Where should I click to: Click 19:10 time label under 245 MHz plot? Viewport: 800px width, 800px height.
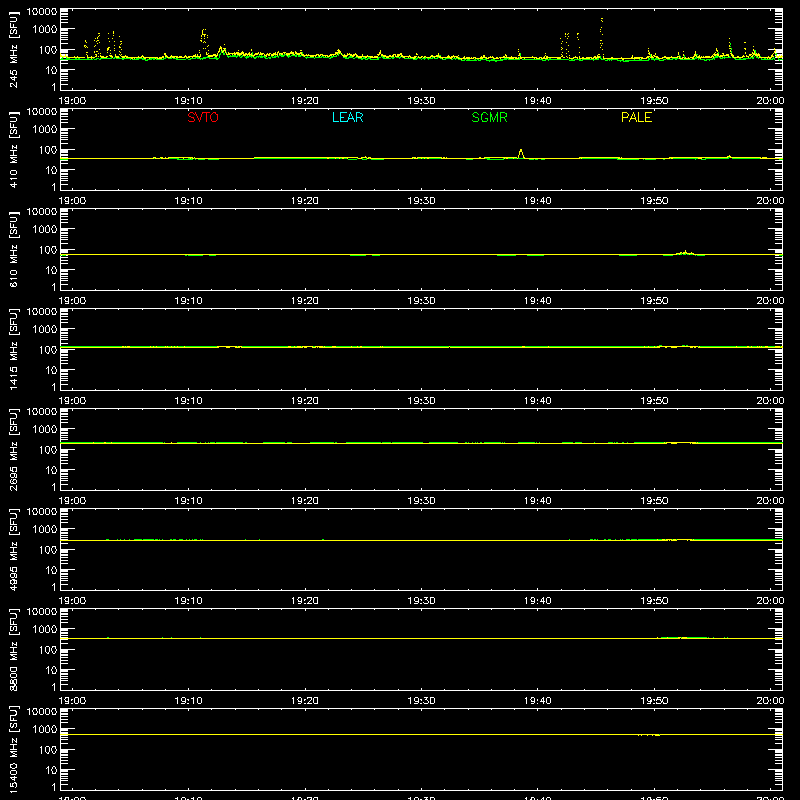pos(188,101)
